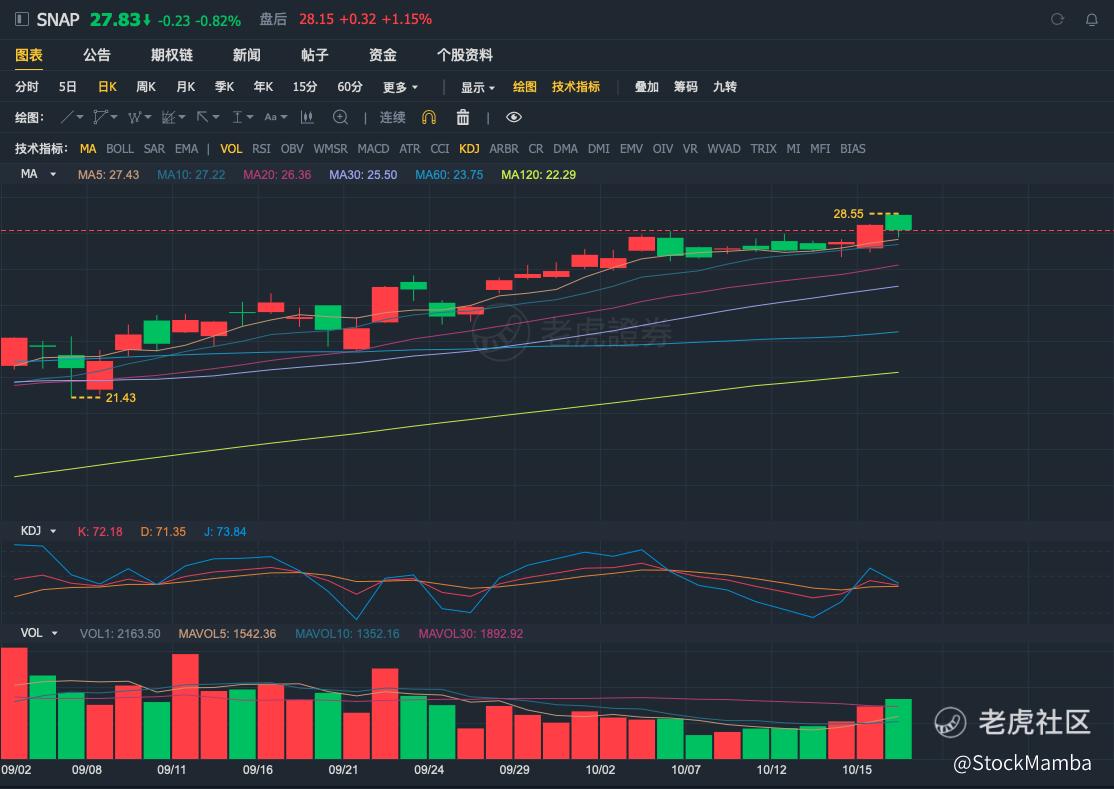Open the 图表 chart tab
The width and height of the screenshot is (1114, 789).
[29, 55]
